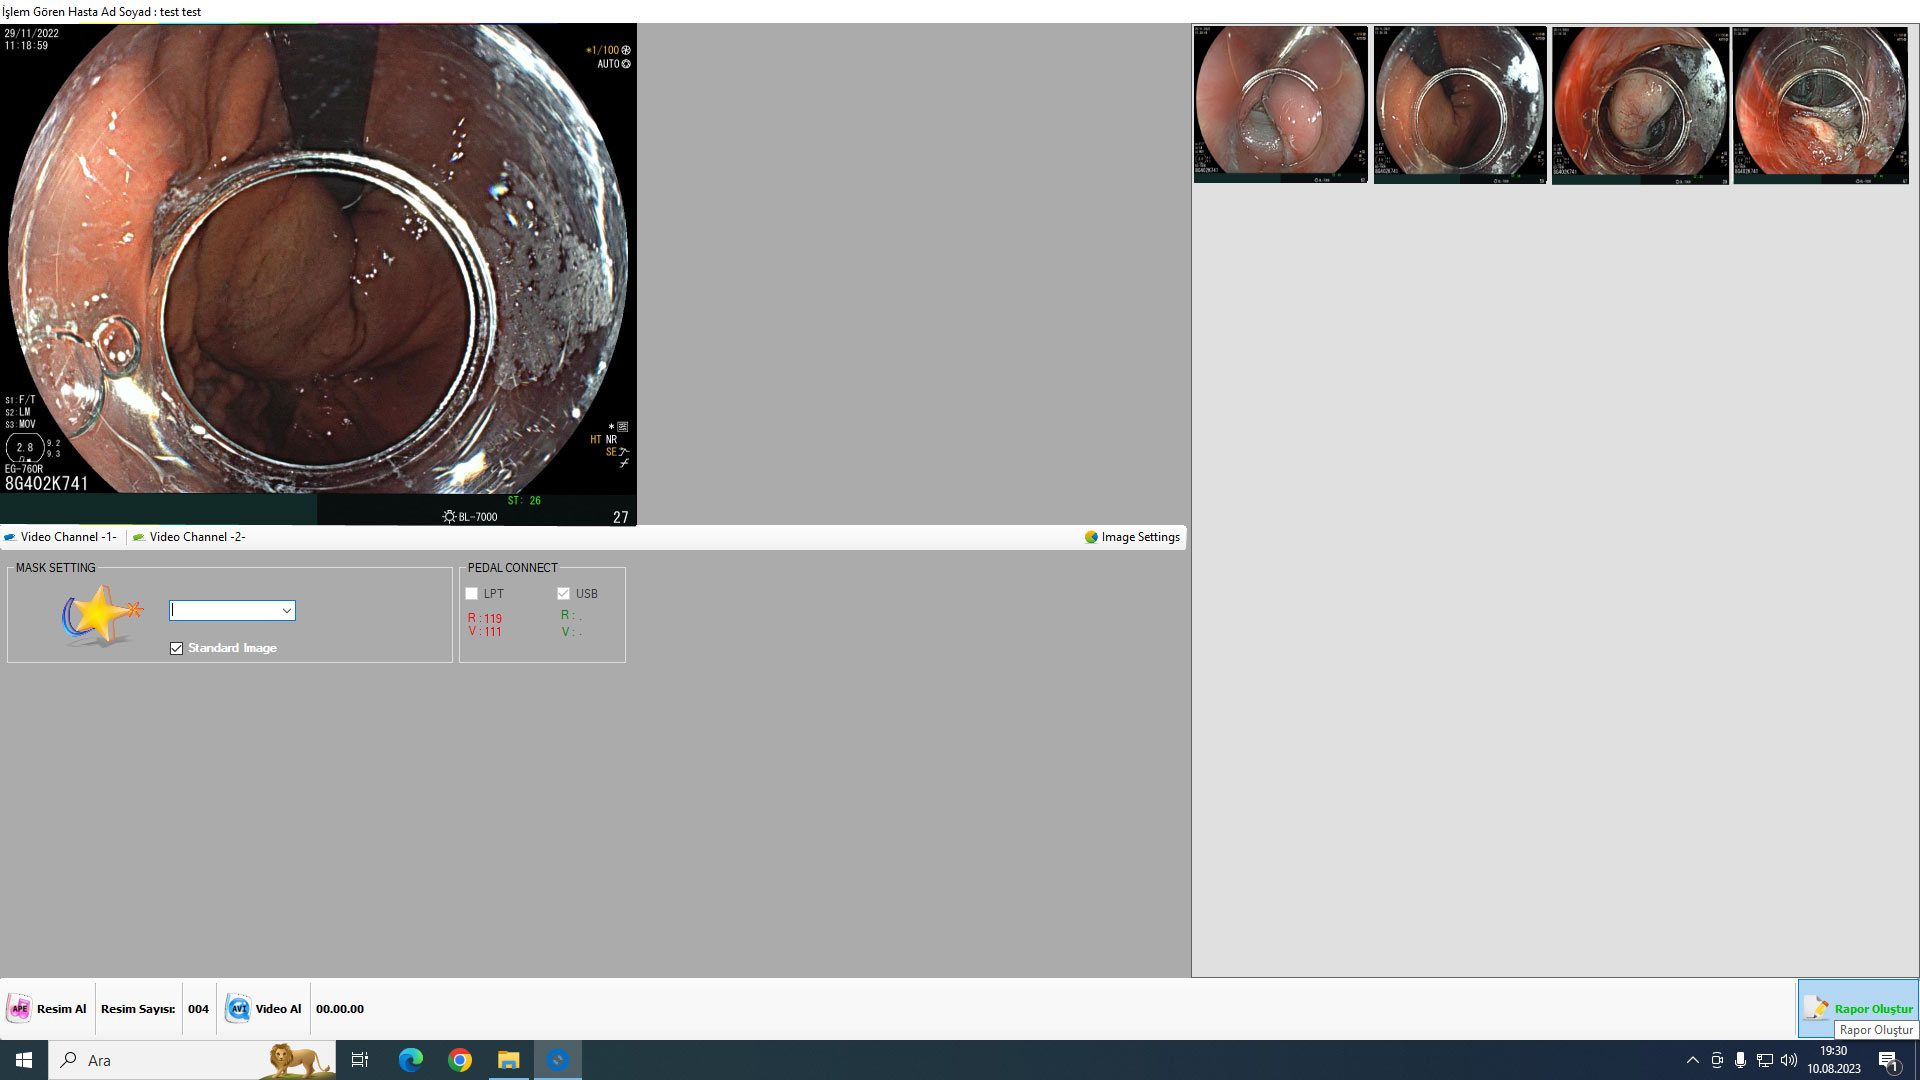The height and width of the screenshot is (1080, 1920).
Task: Open File Explorer from taskbar
Action: (x=509, y=1060)
